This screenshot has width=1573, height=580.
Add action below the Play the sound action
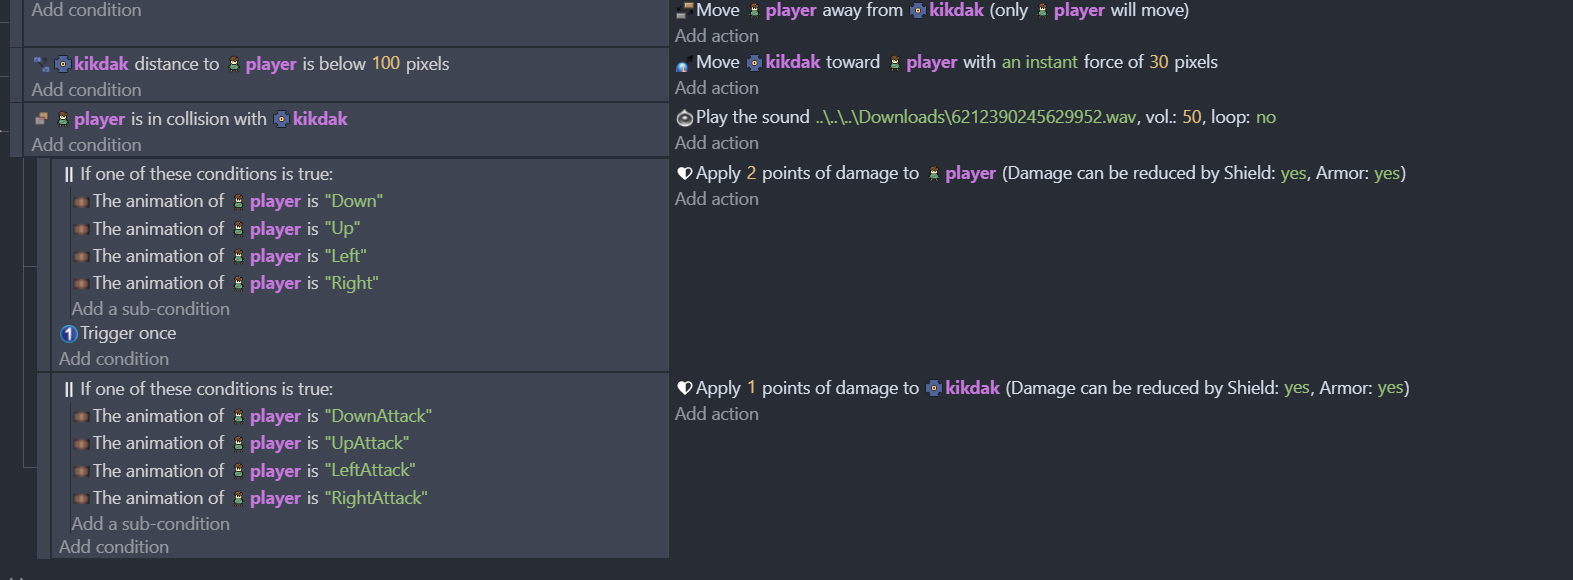717,143
